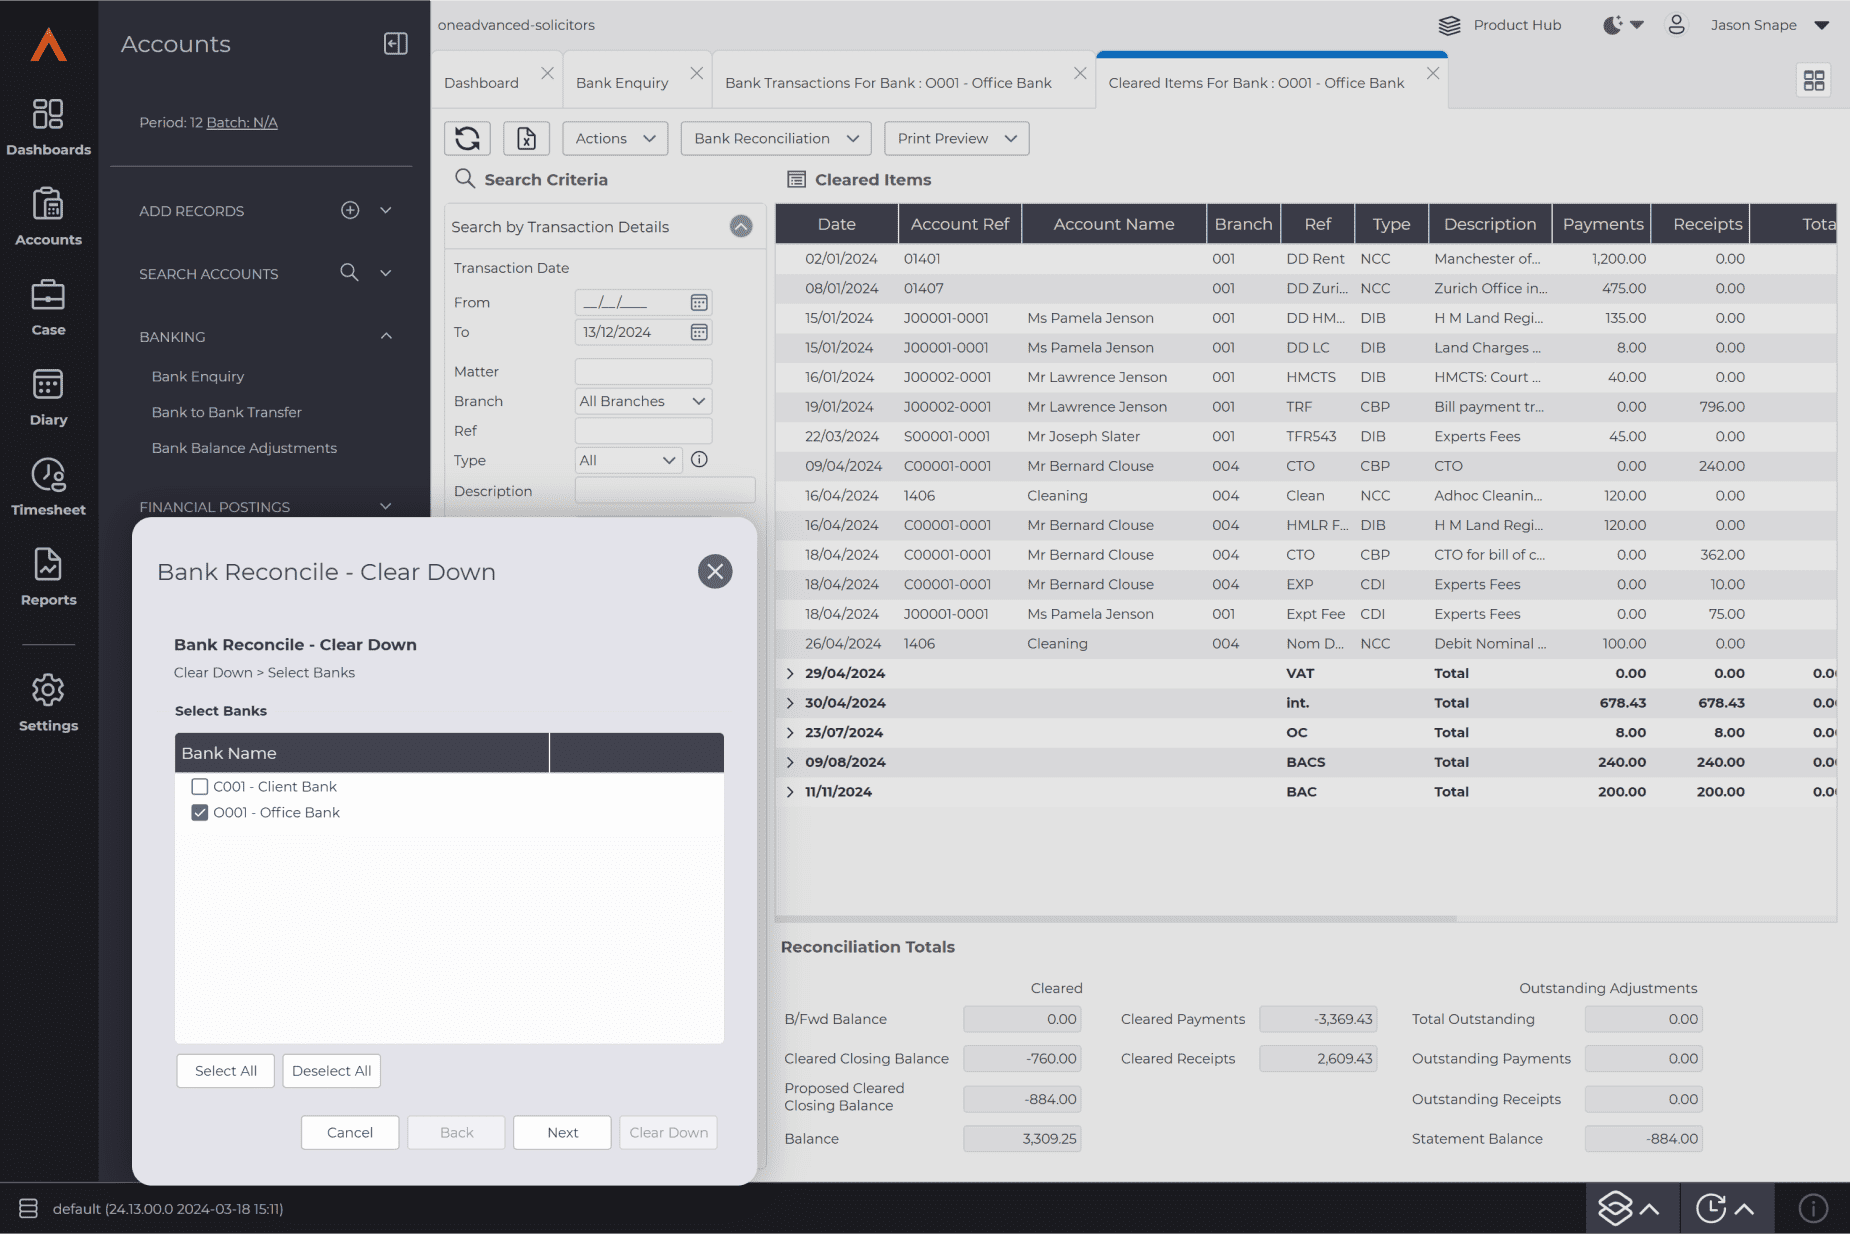Click the info icon beside Type

700,460
